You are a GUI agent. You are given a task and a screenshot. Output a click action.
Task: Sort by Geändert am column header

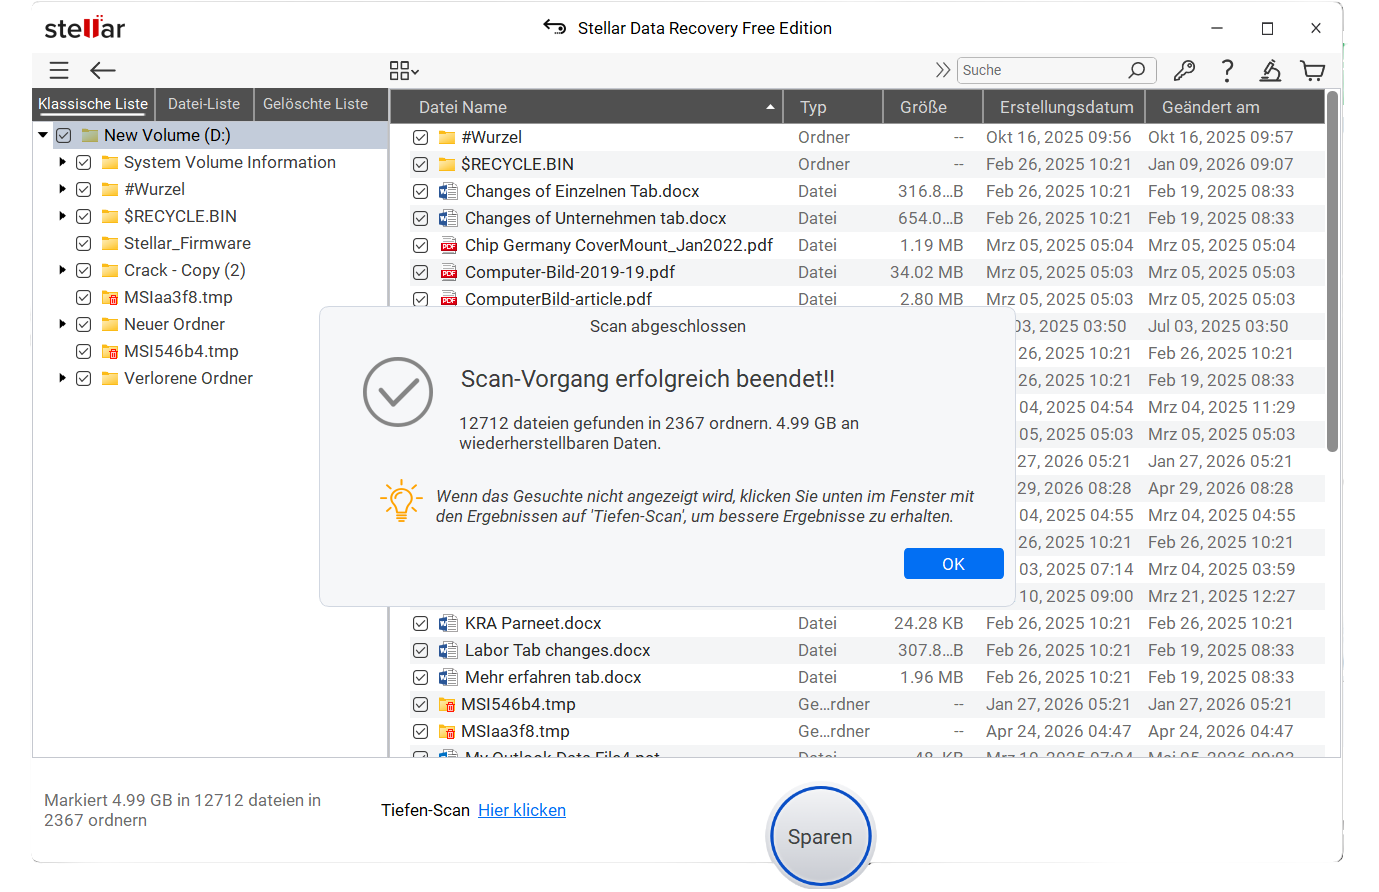point(1235,107)
